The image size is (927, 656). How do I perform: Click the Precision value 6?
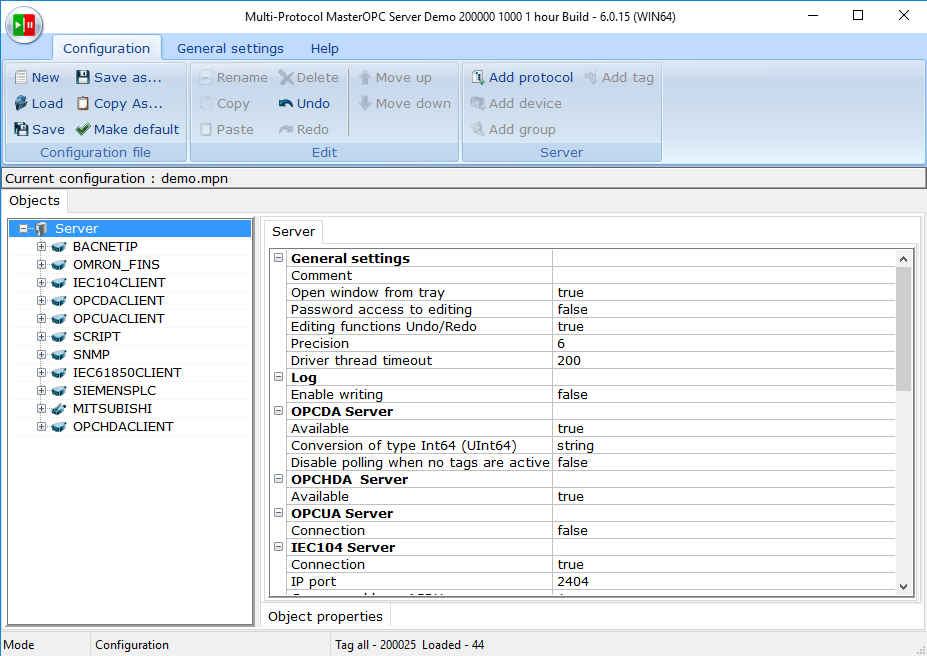click(561, 343)
